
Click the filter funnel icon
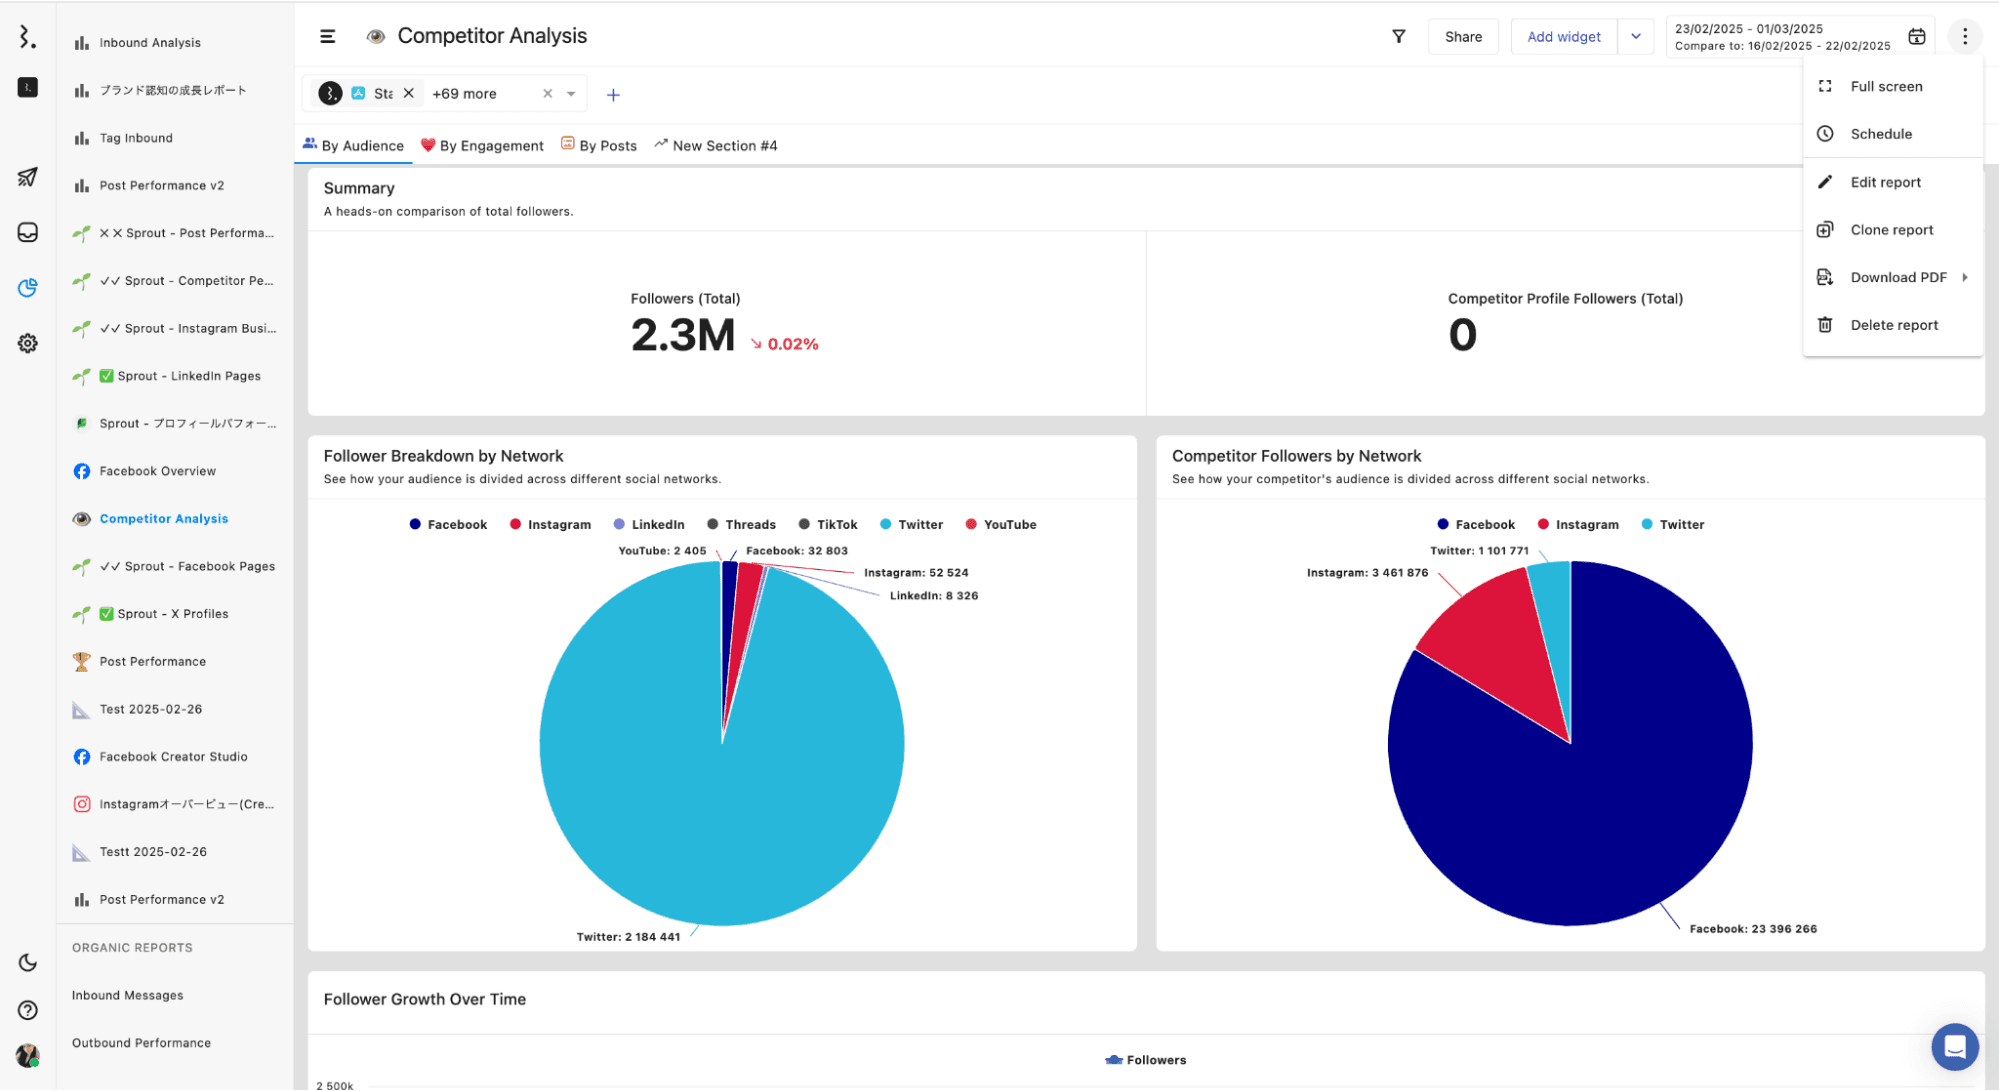point(1398,36)
